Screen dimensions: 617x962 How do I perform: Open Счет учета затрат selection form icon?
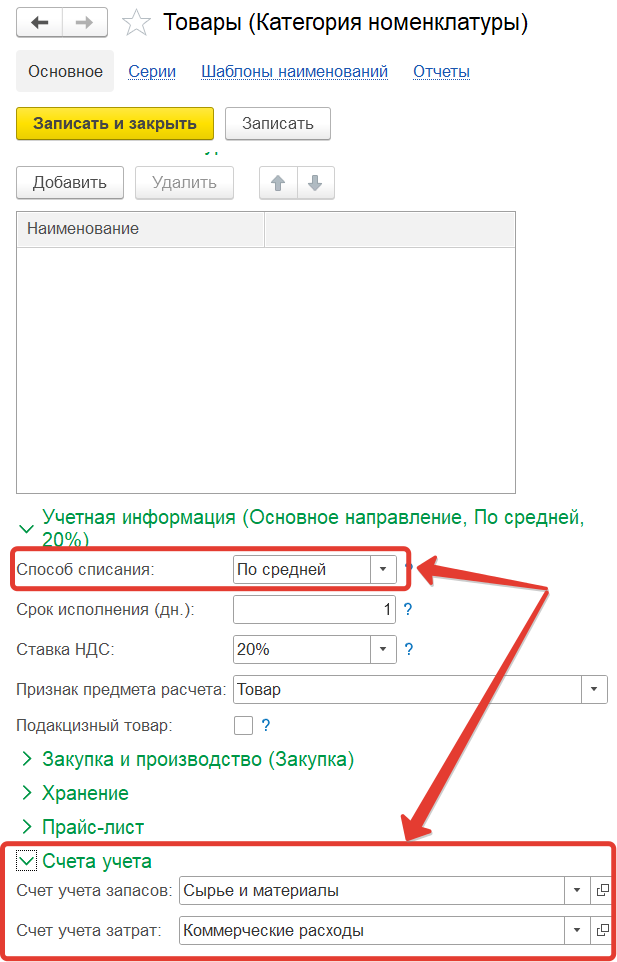pos(601,931)
